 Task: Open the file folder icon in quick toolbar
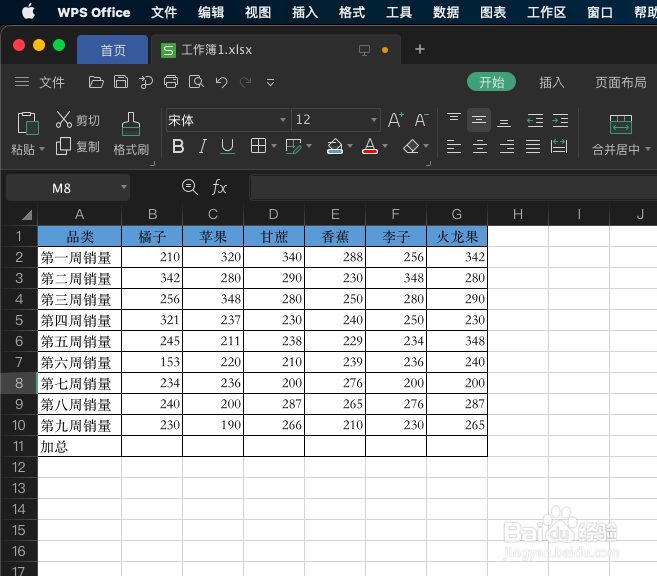[96, 82]
